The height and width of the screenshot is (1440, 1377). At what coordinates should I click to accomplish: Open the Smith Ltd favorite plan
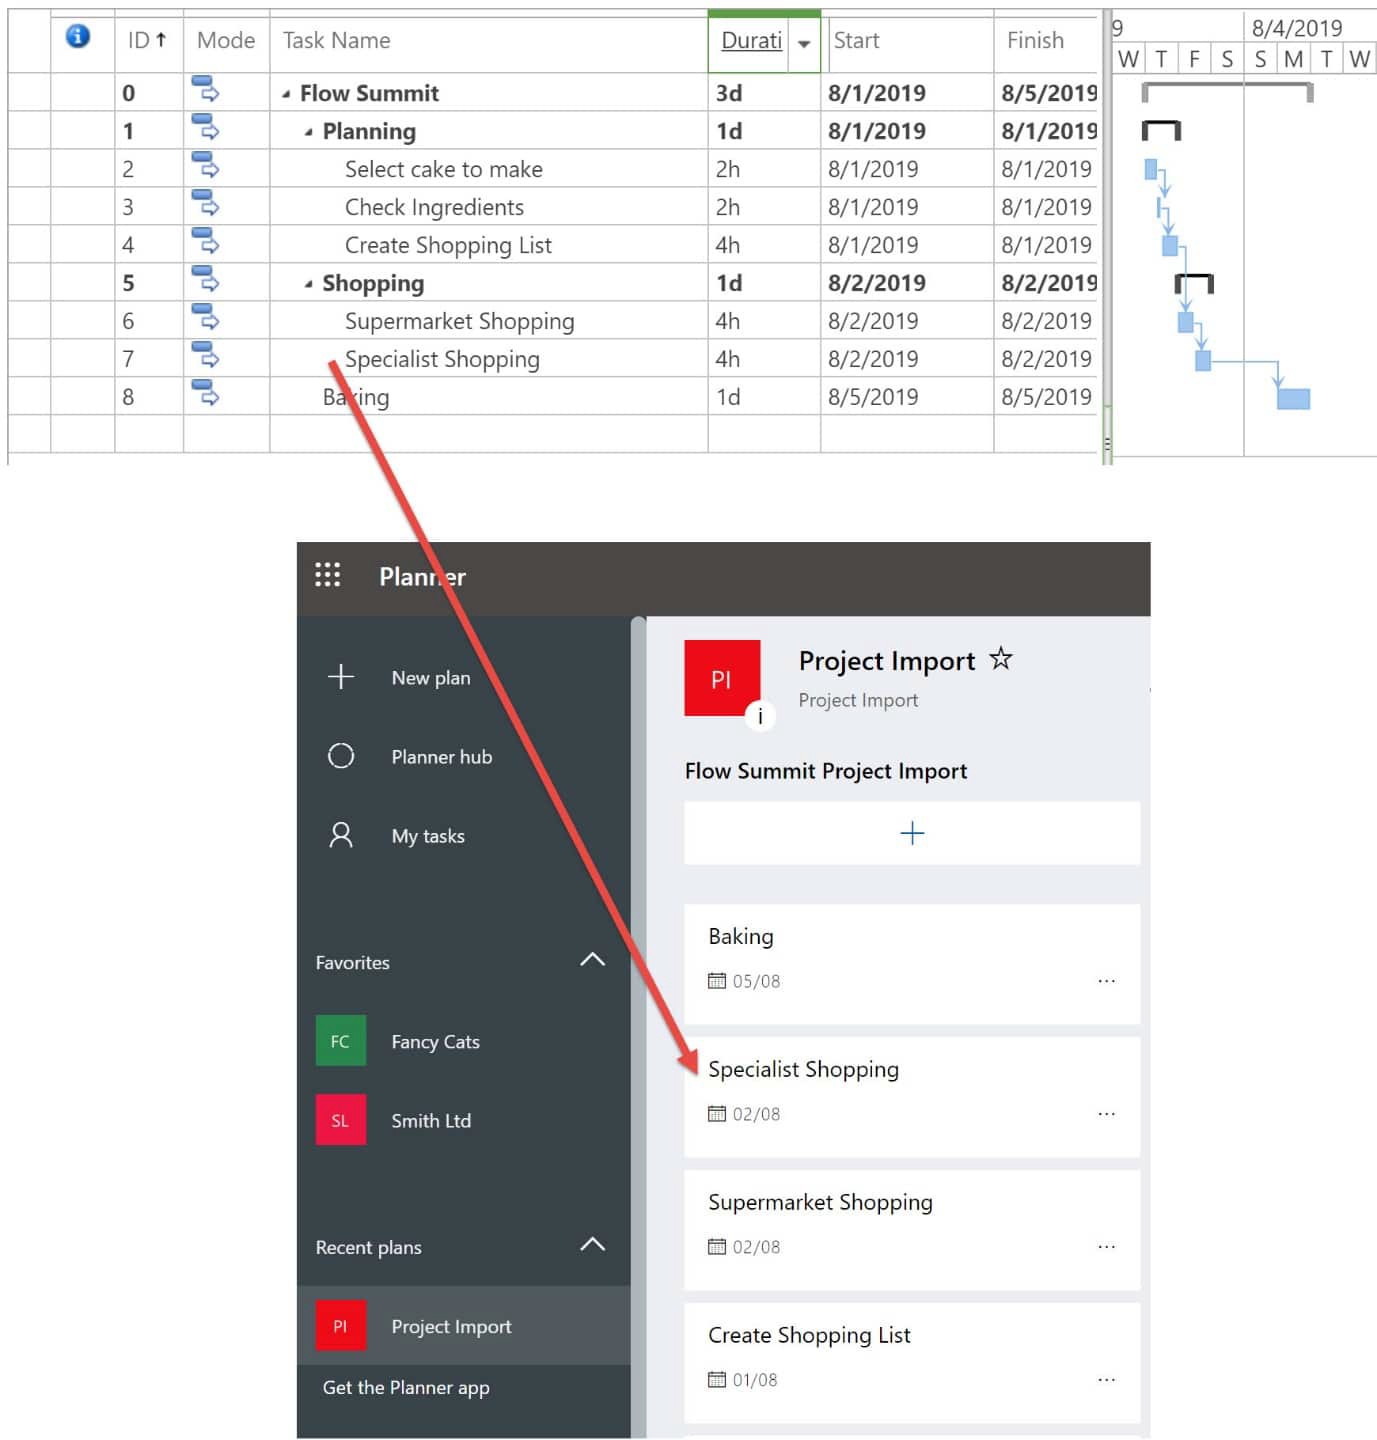click(464, 1120)
